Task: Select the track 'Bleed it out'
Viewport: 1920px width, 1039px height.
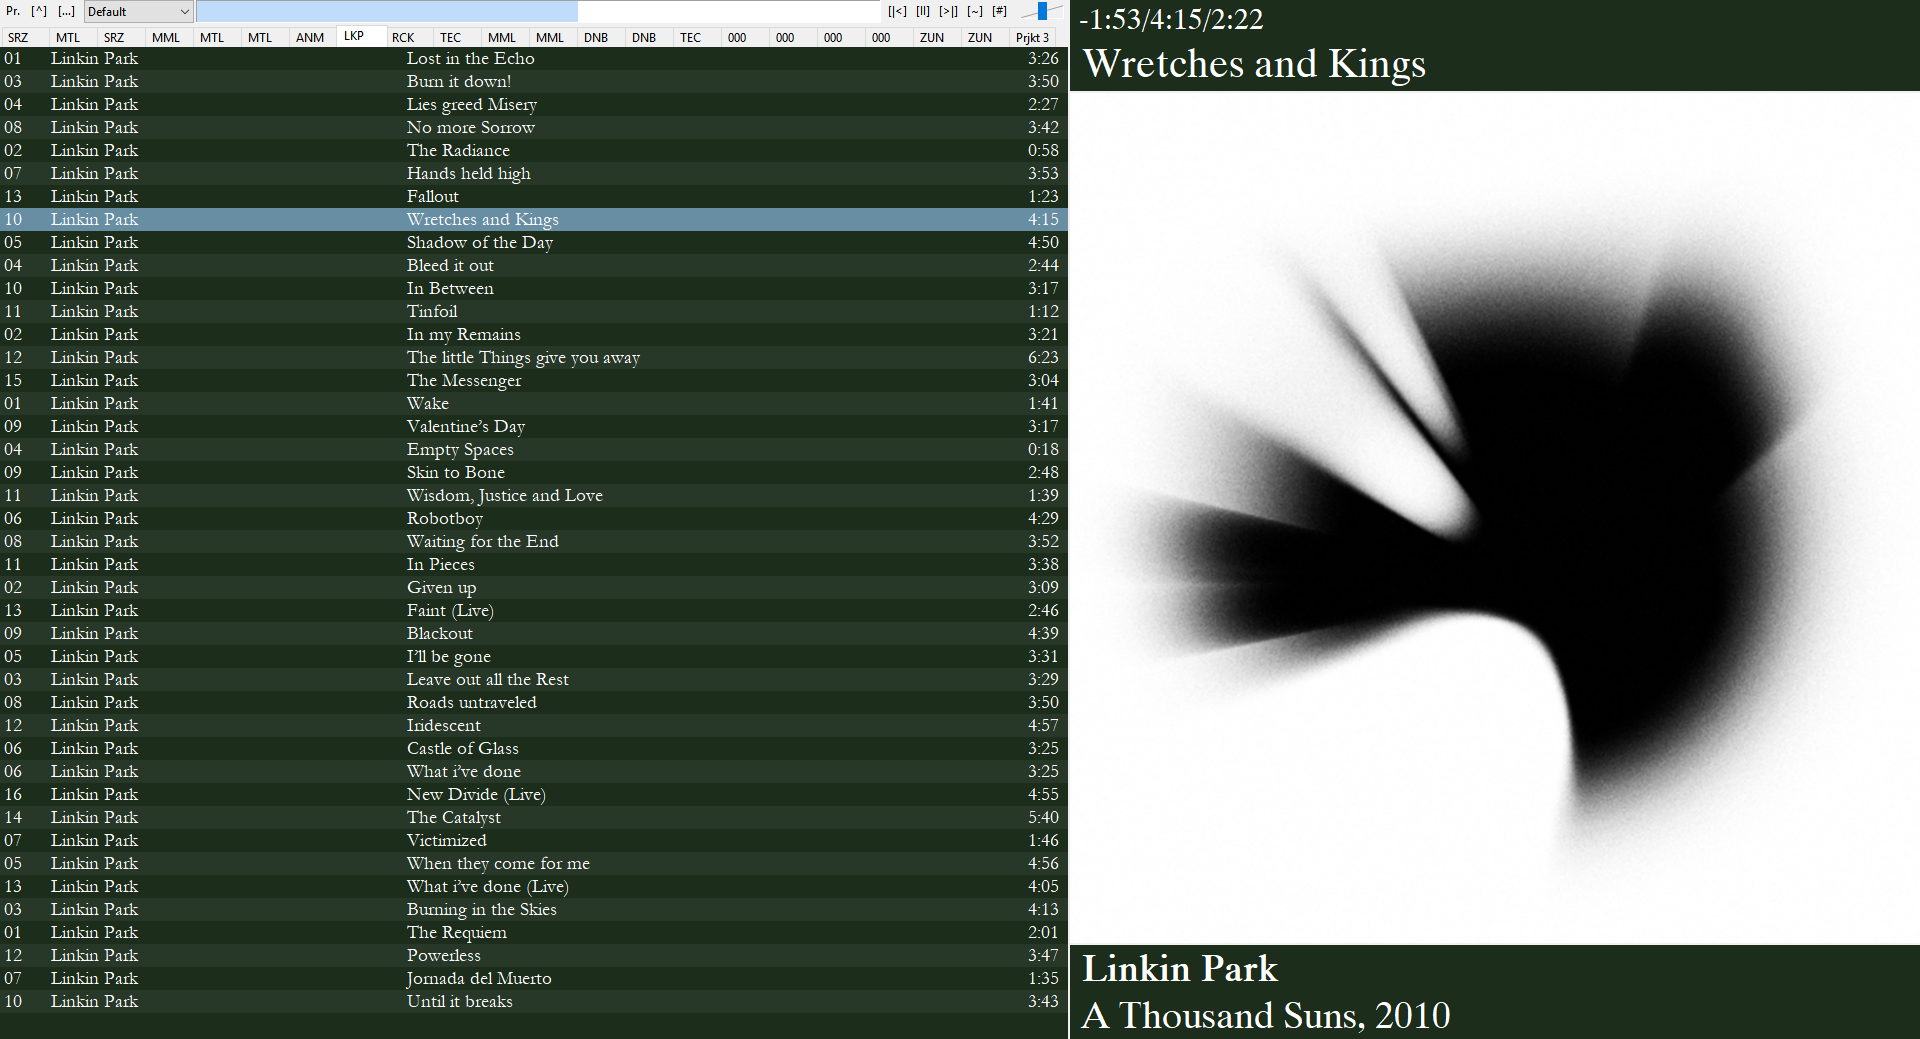Action: click(x=534, y=265)
